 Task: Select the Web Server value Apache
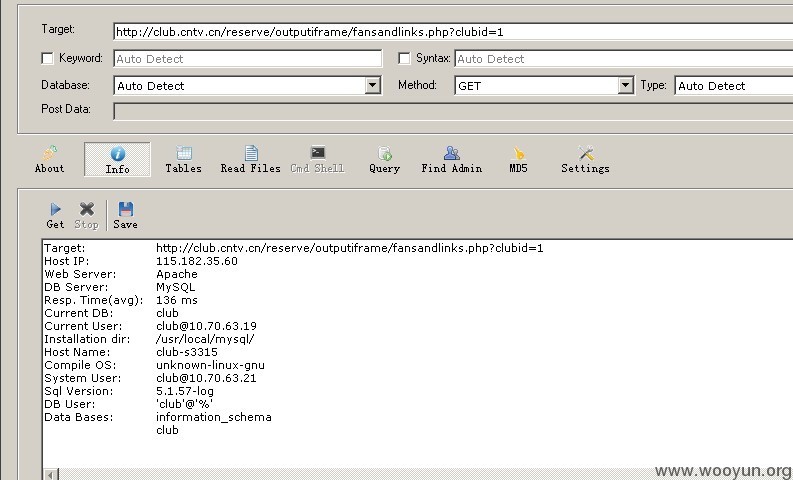[x=177, y=274]
